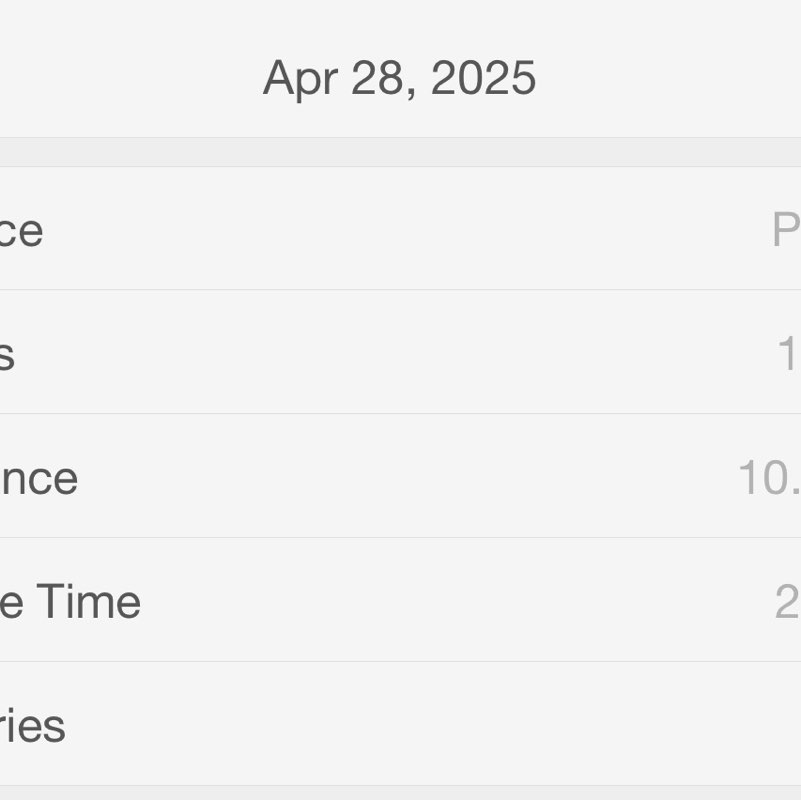Click the '10.' value field
The image size is (801, 800).
coord(768,478)
